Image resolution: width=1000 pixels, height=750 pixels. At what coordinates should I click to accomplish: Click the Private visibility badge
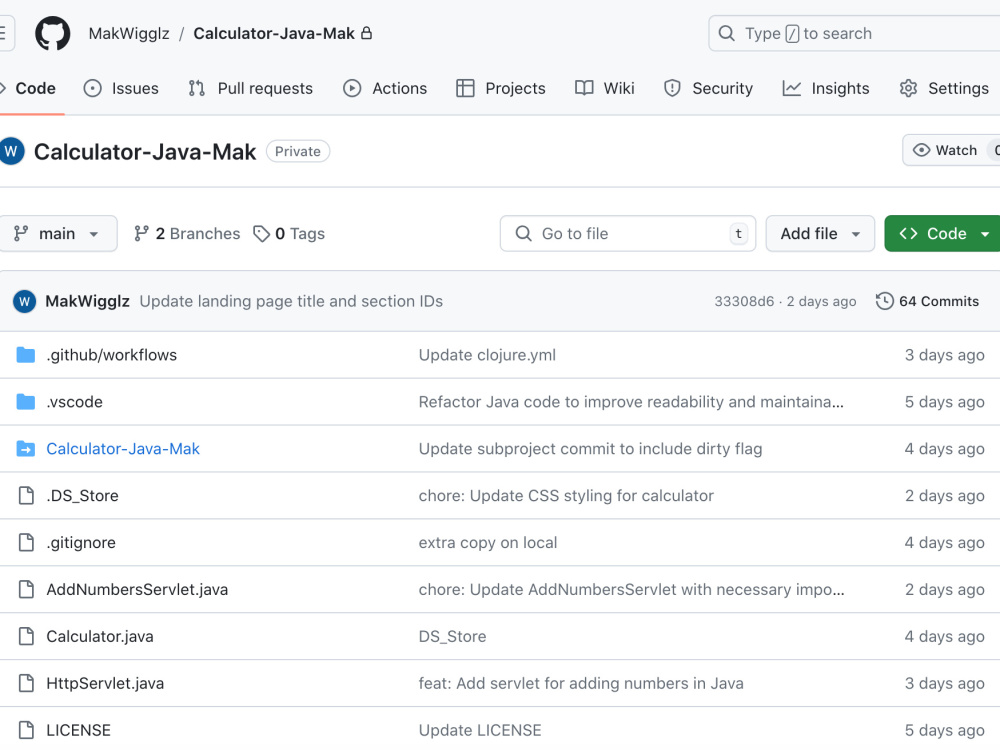[298, 151]
